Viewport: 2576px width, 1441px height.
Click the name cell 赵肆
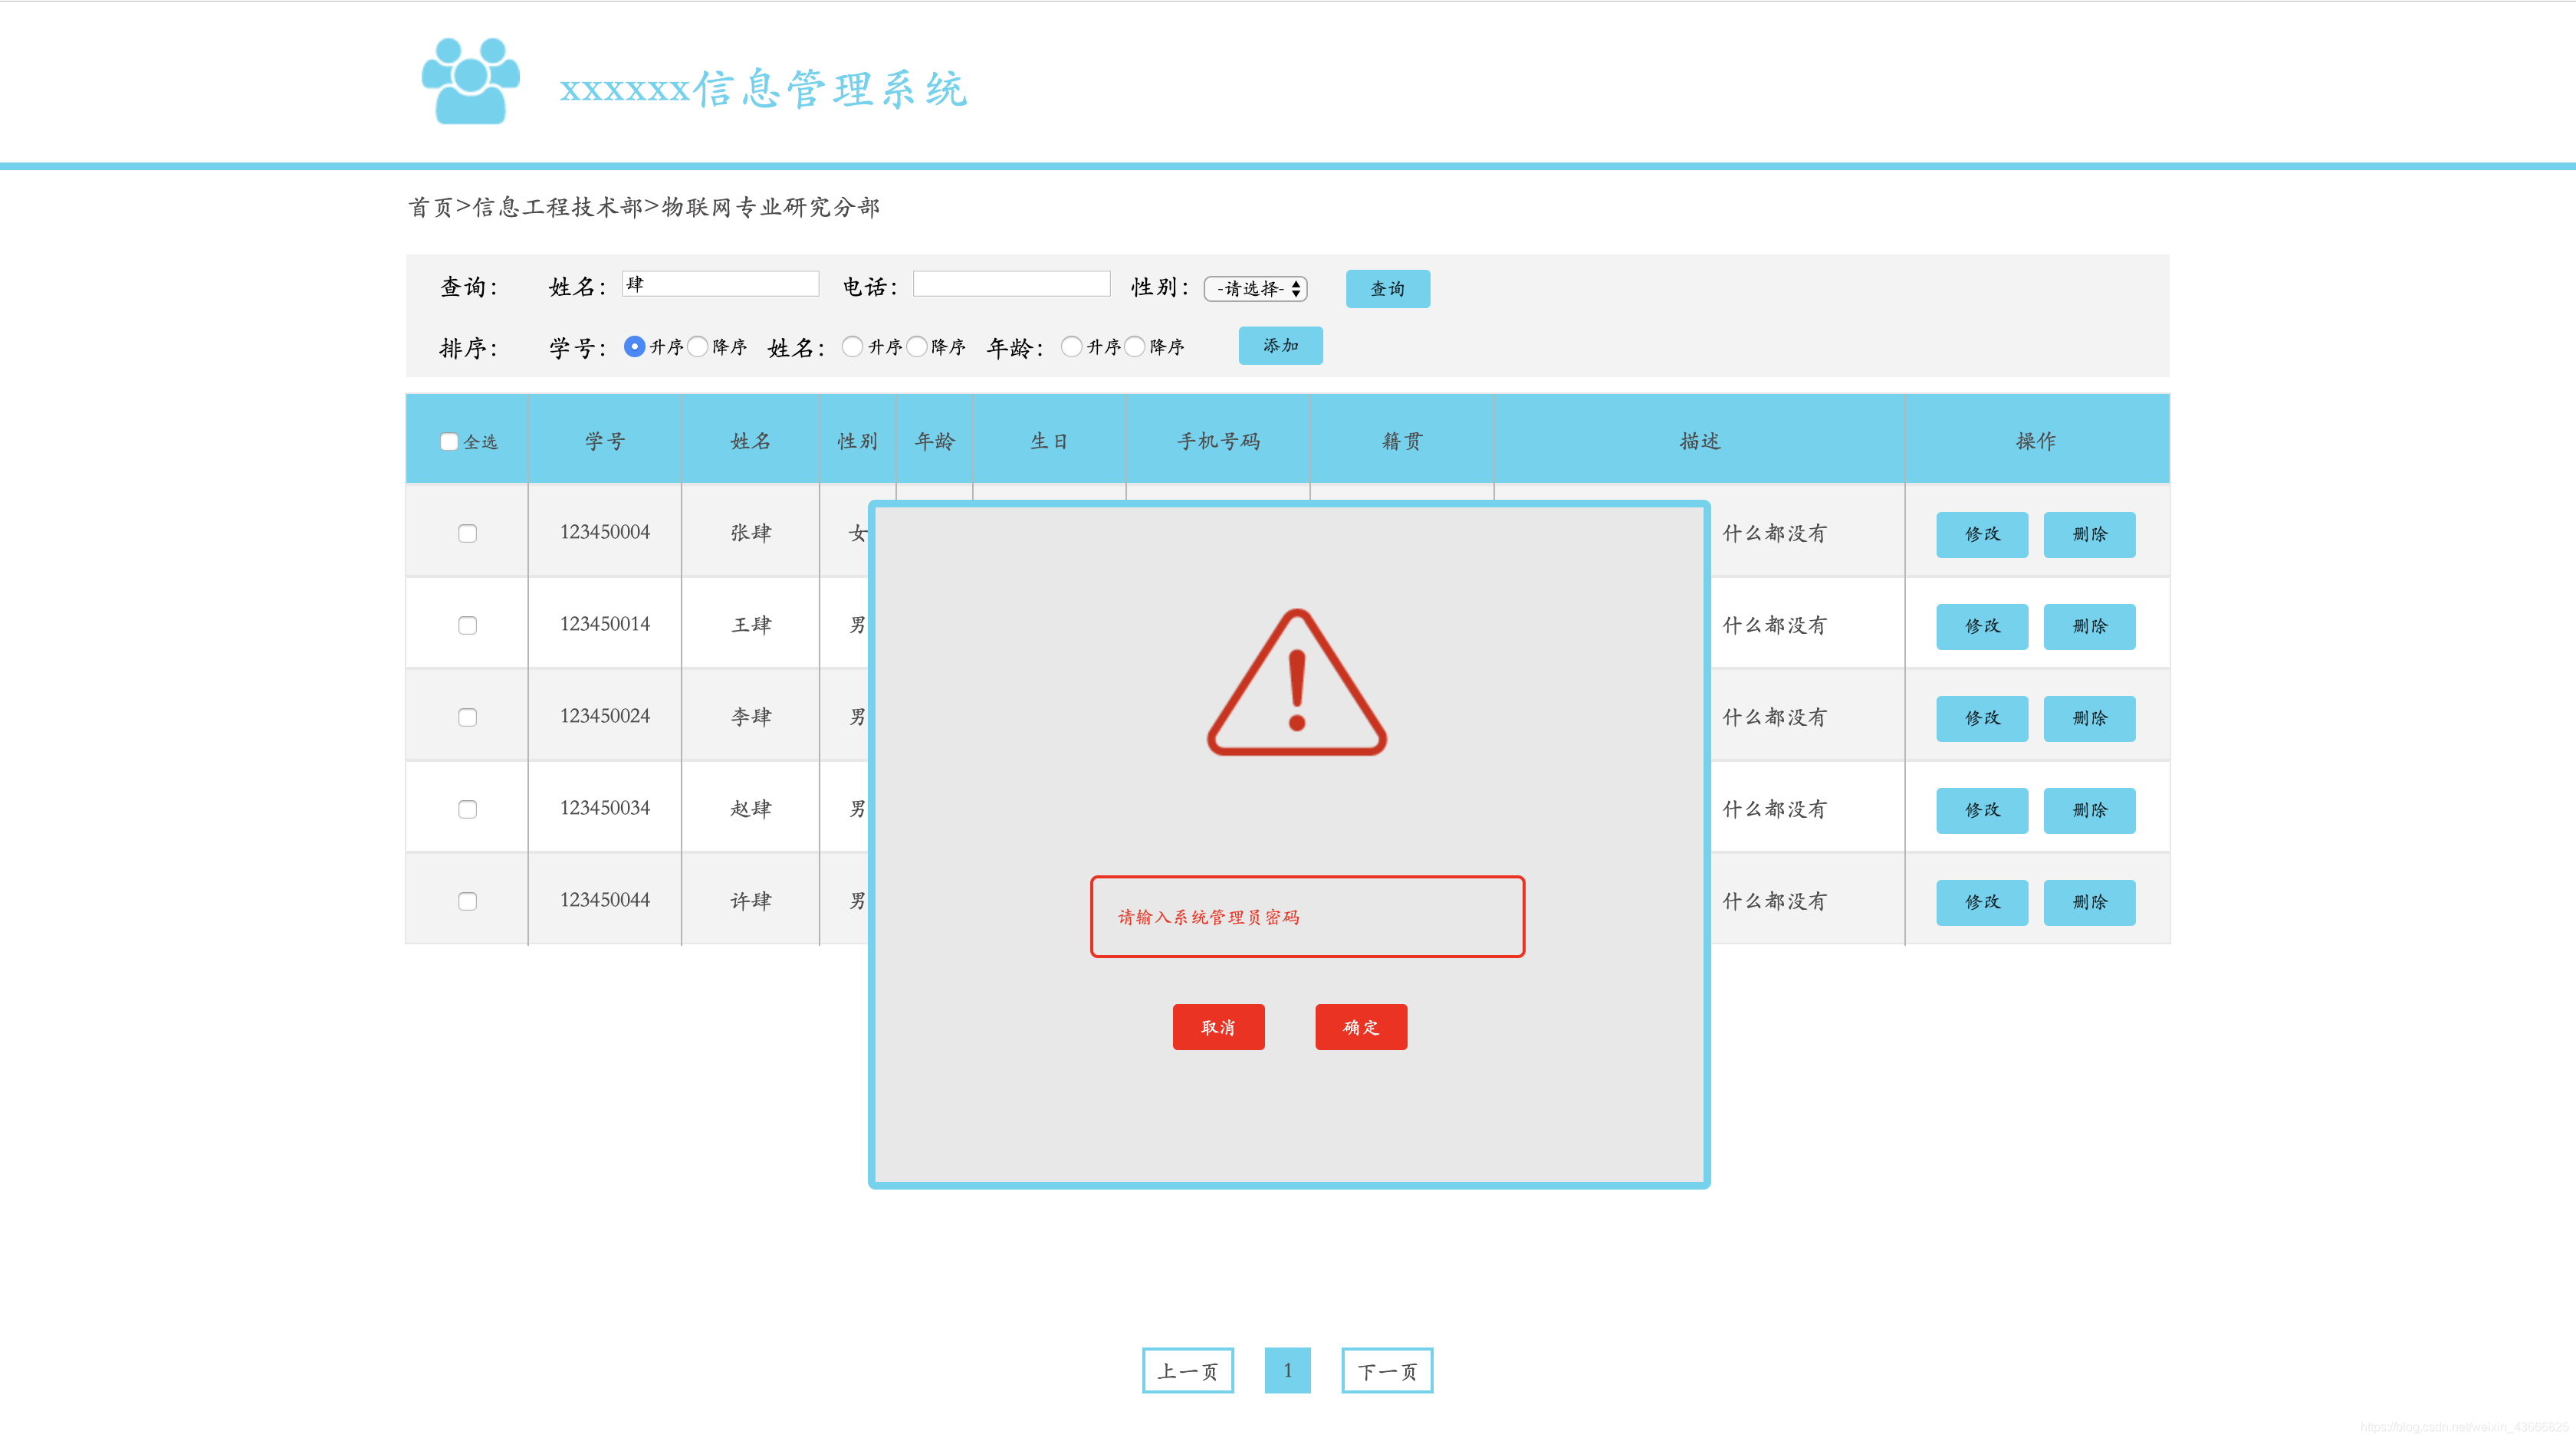click(751, 809)
